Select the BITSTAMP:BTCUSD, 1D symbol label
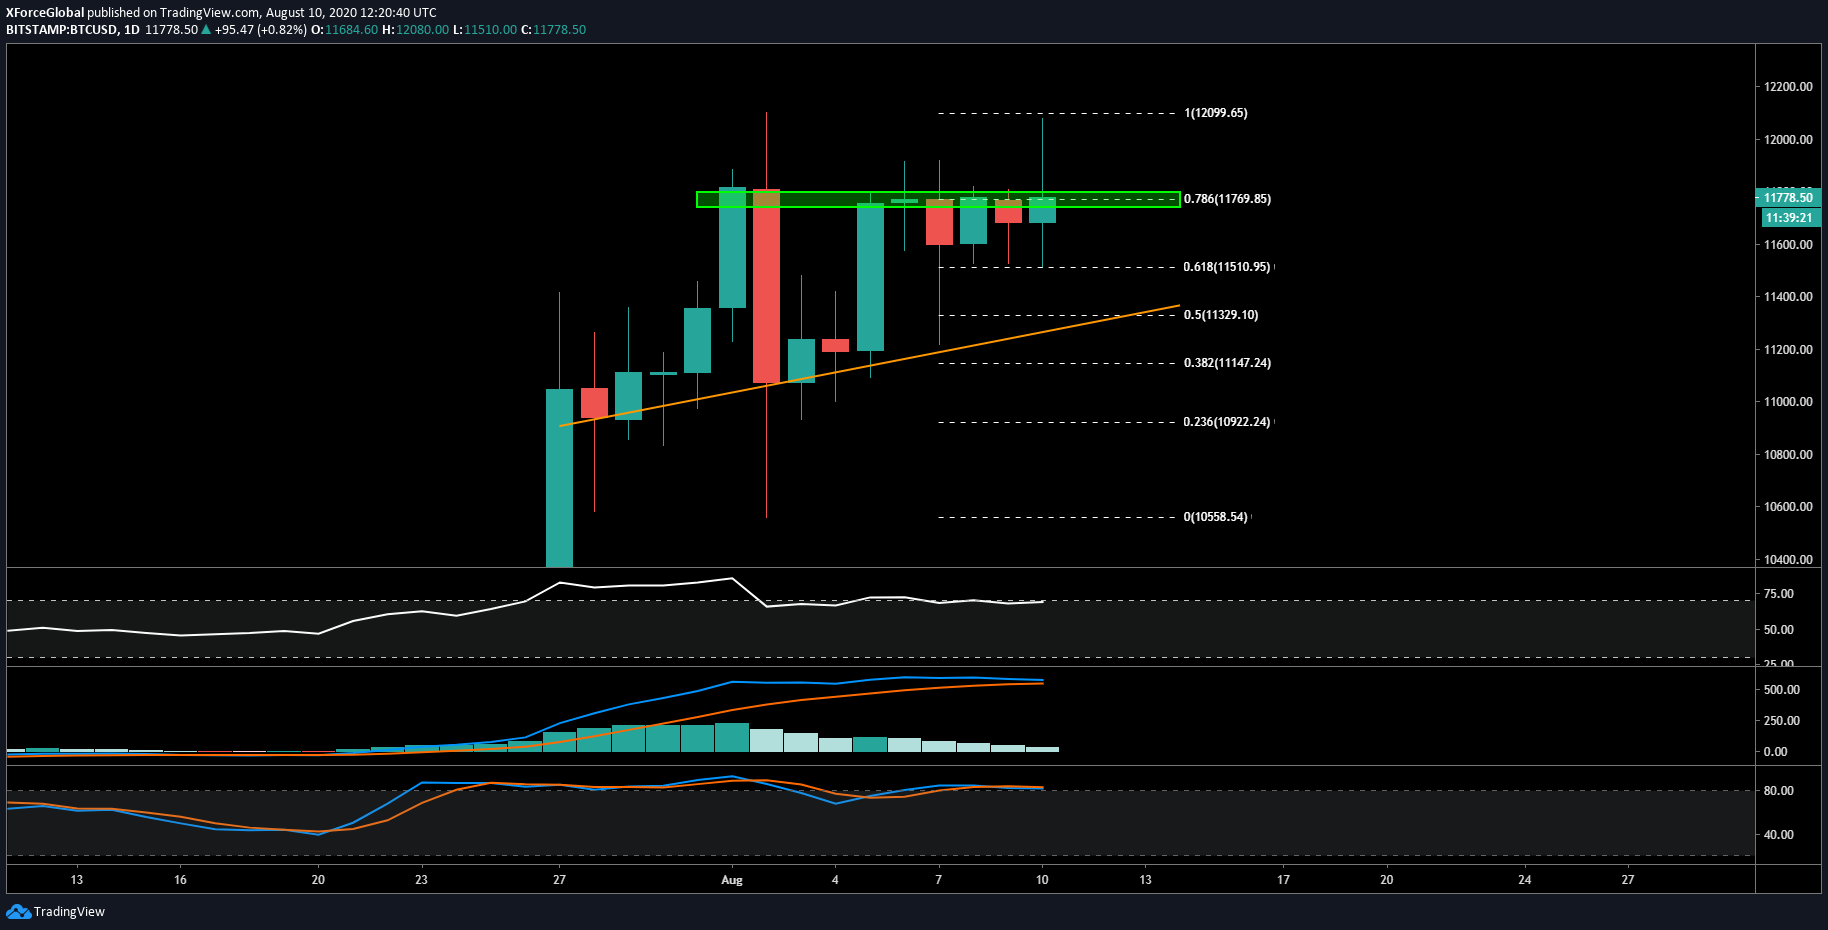 pyautogui.click(x=73, y=30)
